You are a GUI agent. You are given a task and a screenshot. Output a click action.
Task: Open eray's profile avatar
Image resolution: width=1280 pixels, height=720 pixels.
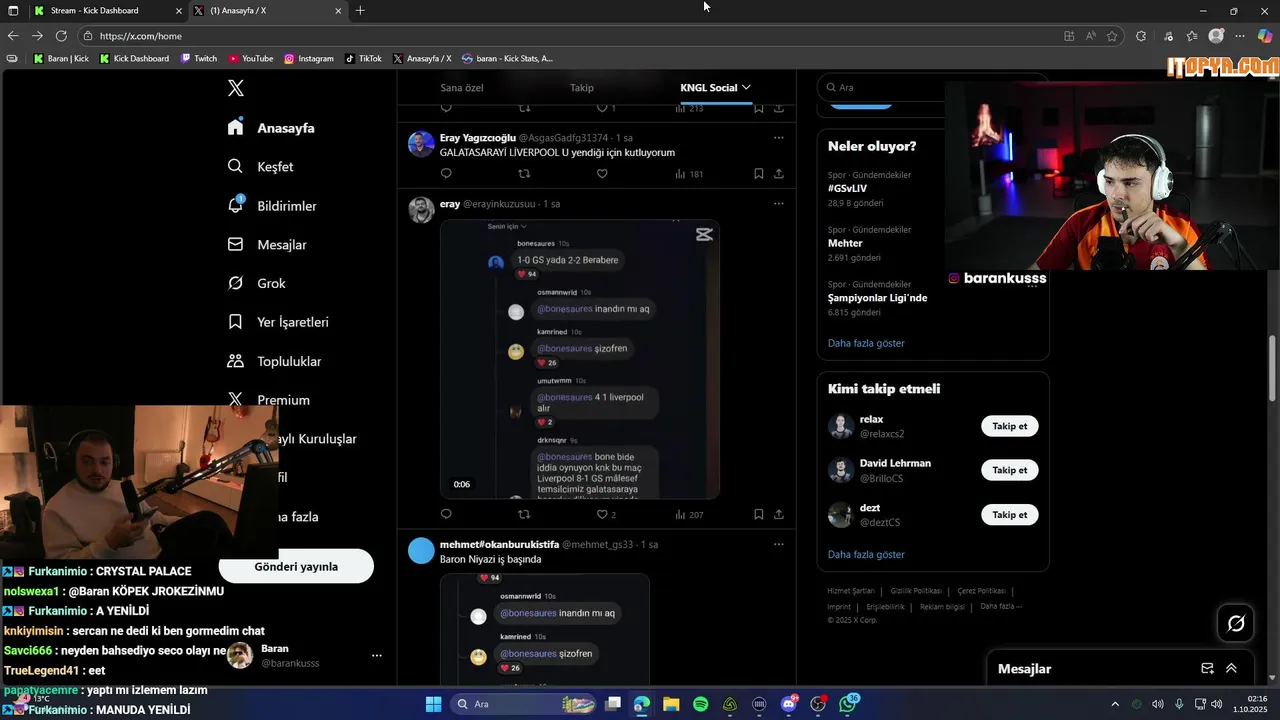[x=421, y=210]
